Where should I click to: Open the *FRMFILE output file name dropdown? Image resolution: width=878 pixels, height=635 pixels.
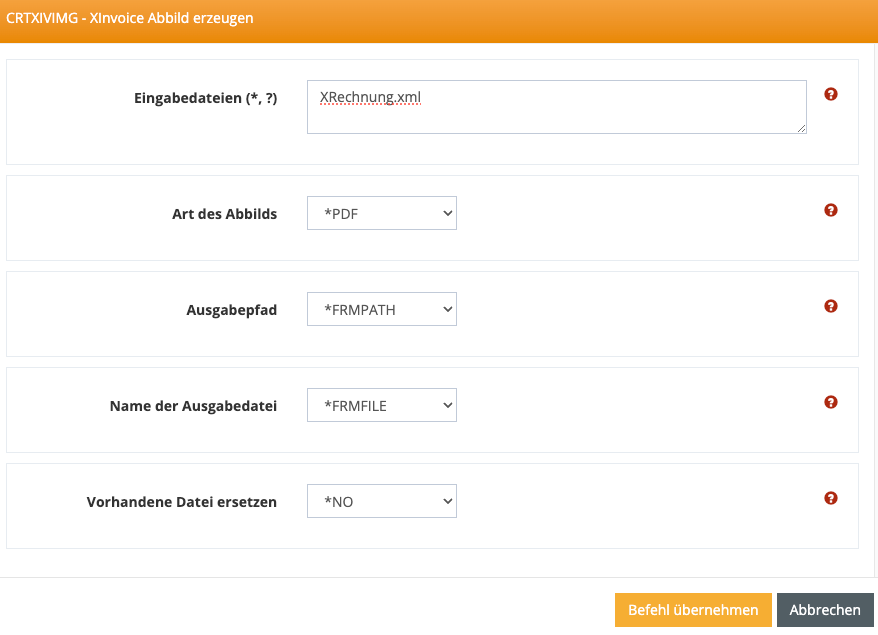pyautogui.click(x=381, y=405)
